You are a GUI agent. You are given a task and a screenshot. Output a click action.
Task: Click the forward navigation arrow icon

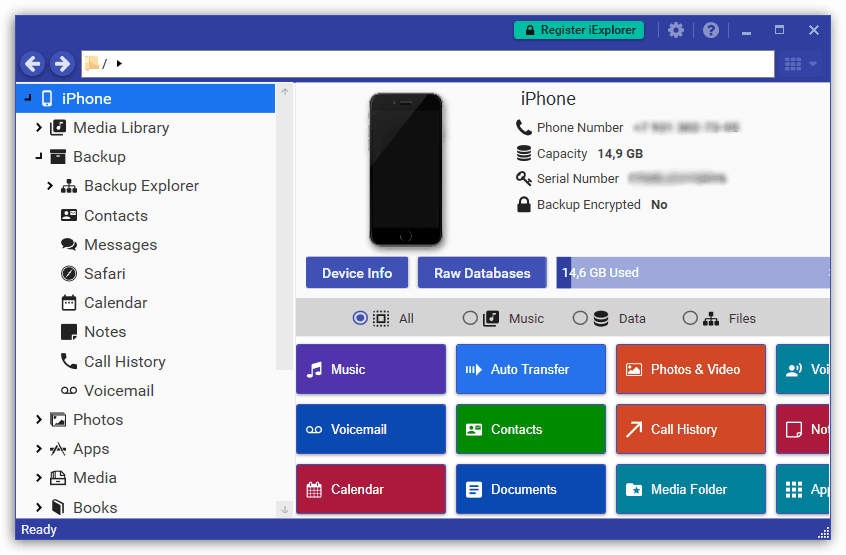(62, 64)
